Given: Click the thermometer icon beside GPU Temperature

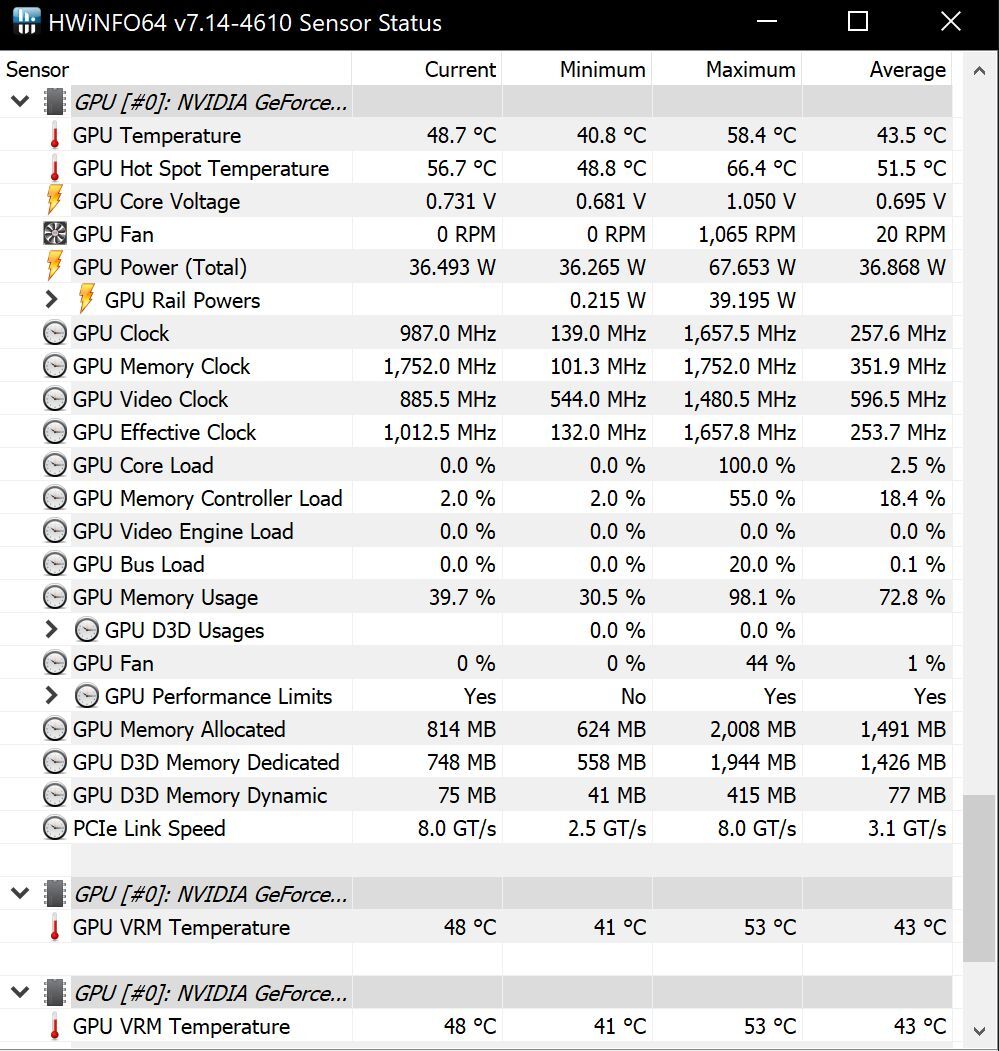Looking at the screenshot, I should pyautogui.click(x=55, y=136).
